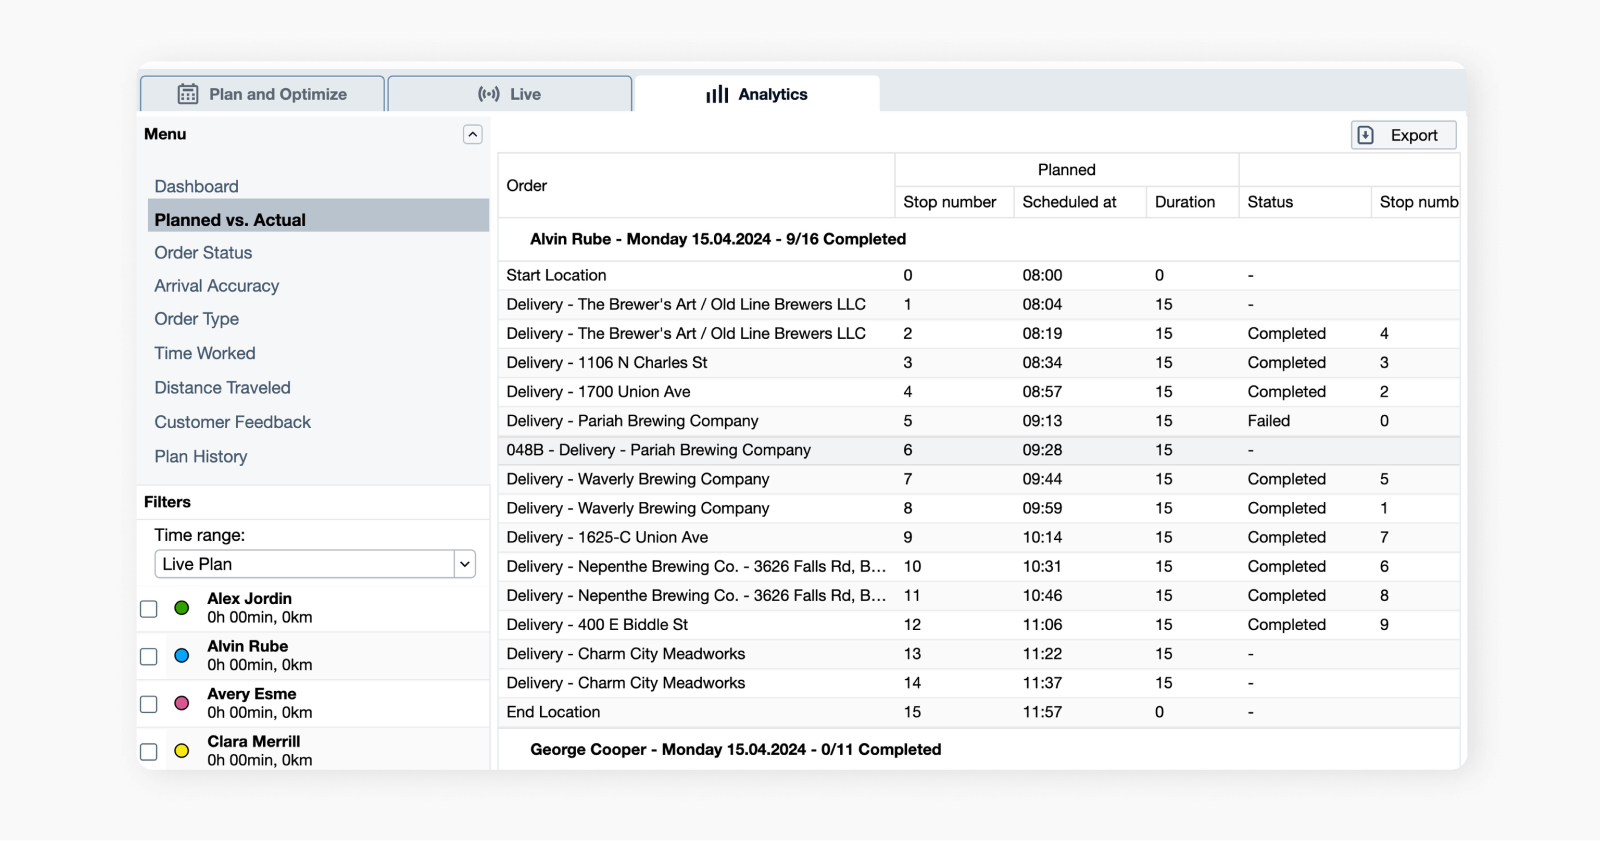Collapse the Alvin Rube route group header
This screenshot has height=841, width=1600.
[x=717, y=239]
